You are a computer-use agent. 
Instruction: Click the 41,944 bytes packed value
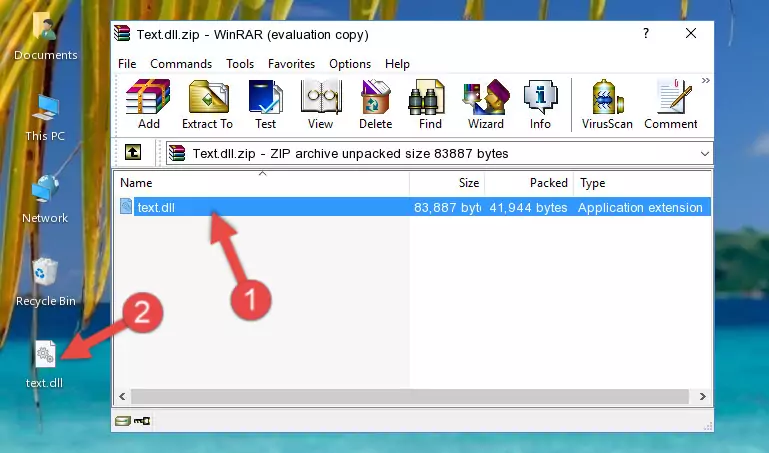coord(528,207)
